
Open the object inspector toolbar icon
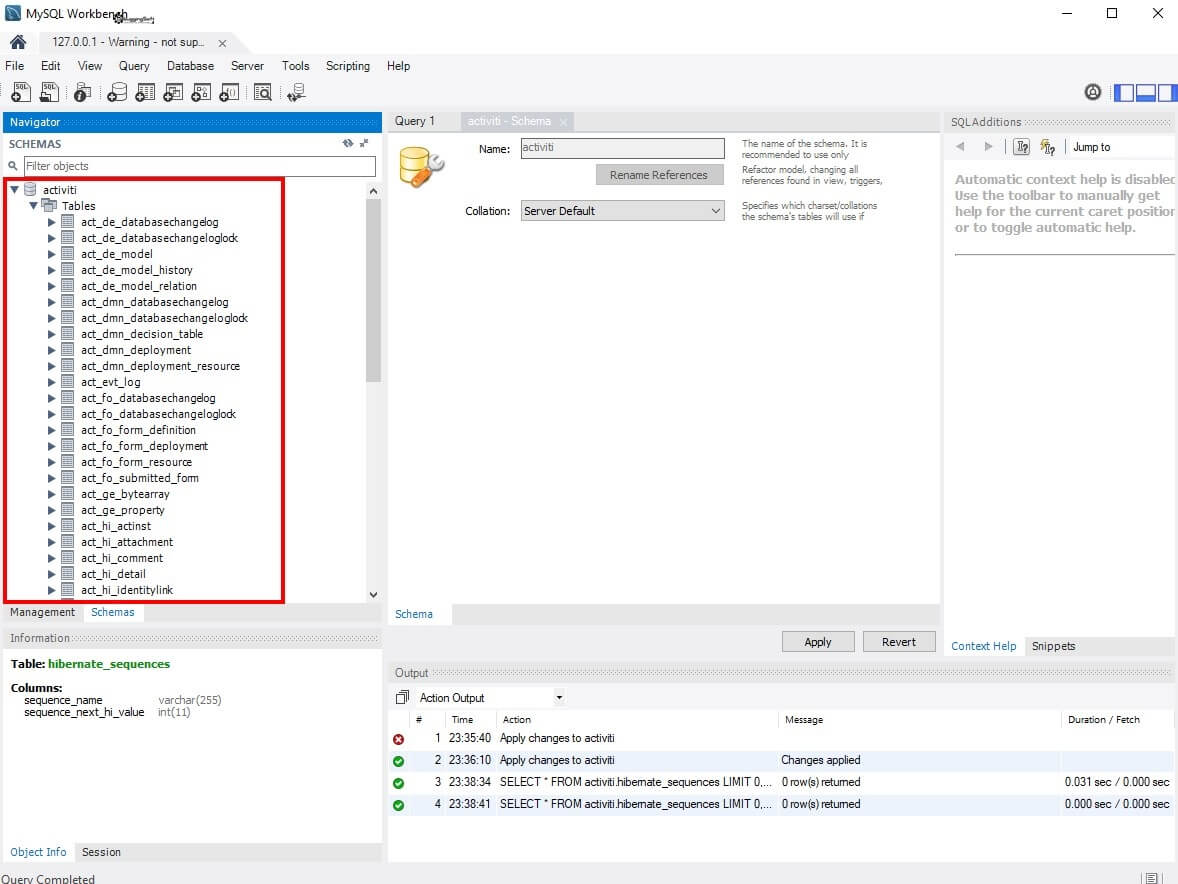[82, 92]
